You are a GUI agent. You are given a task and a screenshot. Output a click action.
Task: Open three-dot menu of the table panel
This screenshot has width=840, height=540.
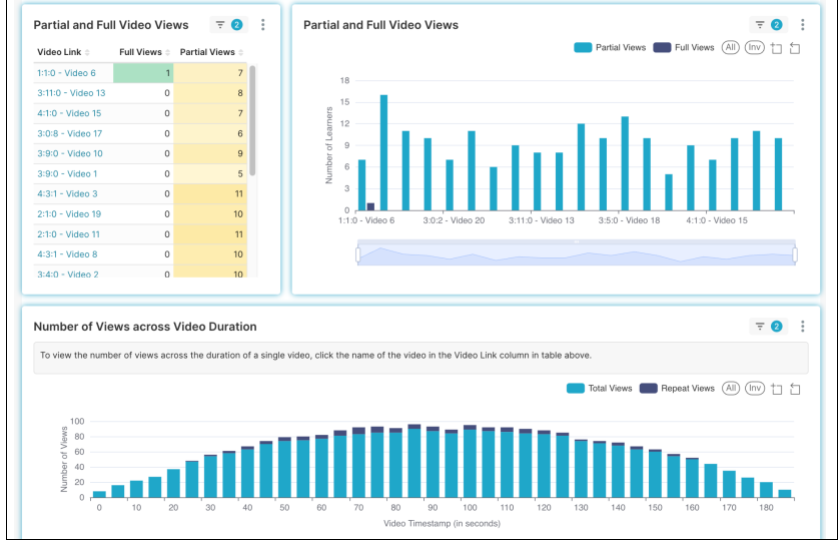[x=263, y=25]
